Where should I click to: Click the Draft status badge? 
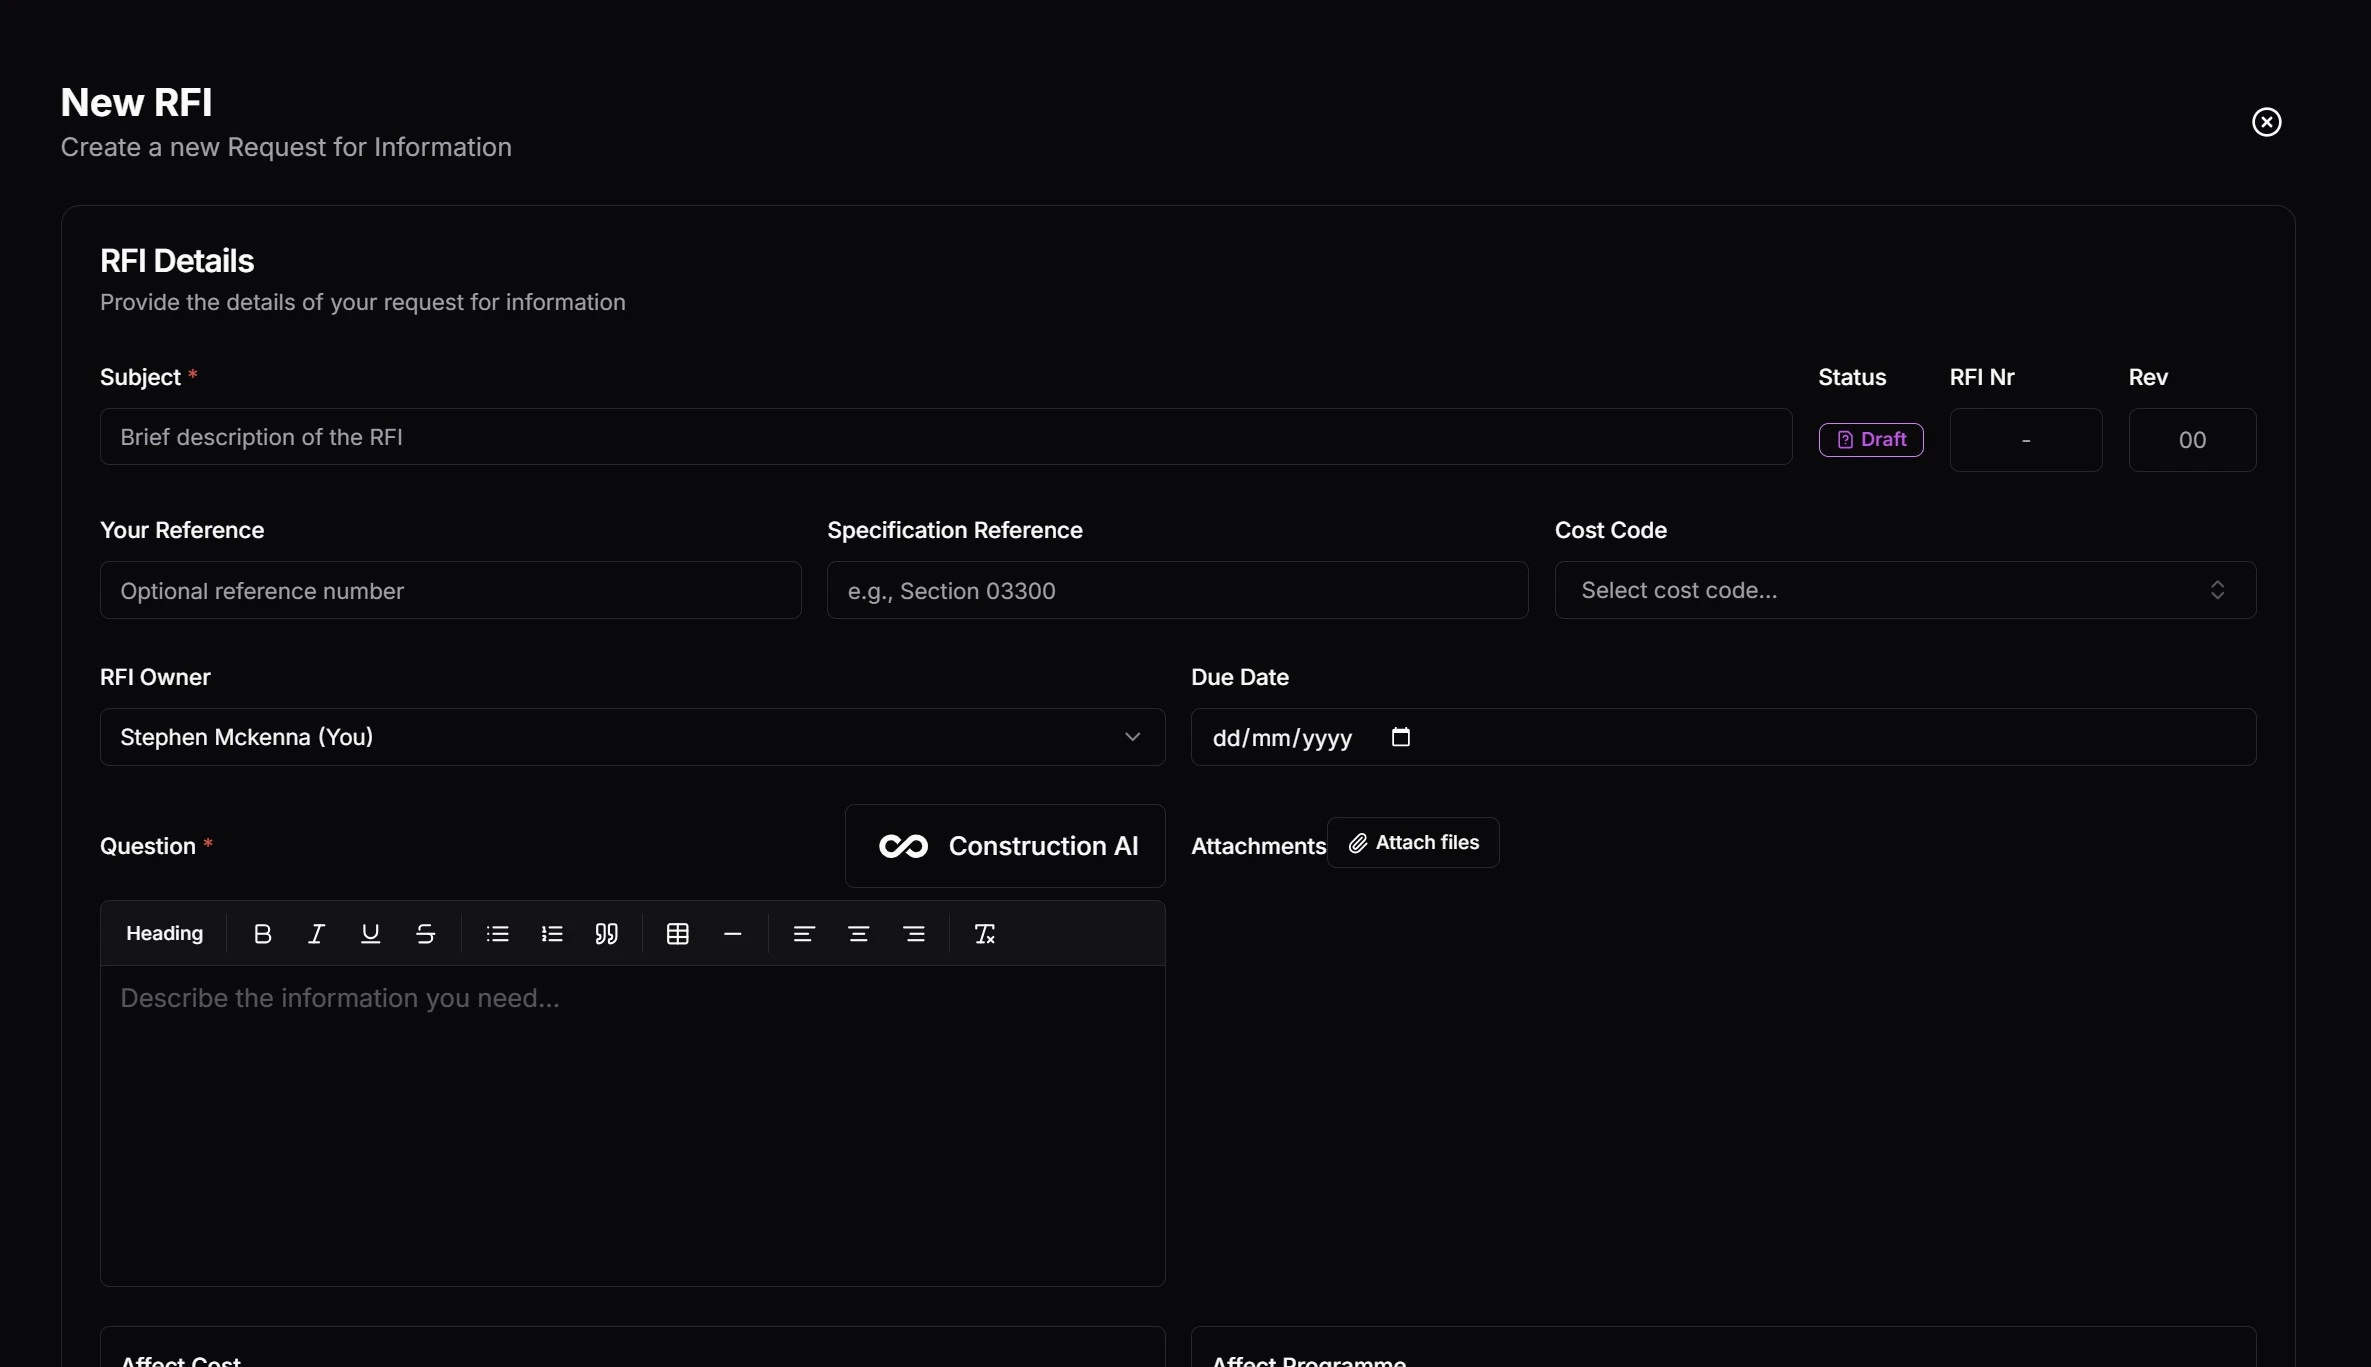[1871, 439]
